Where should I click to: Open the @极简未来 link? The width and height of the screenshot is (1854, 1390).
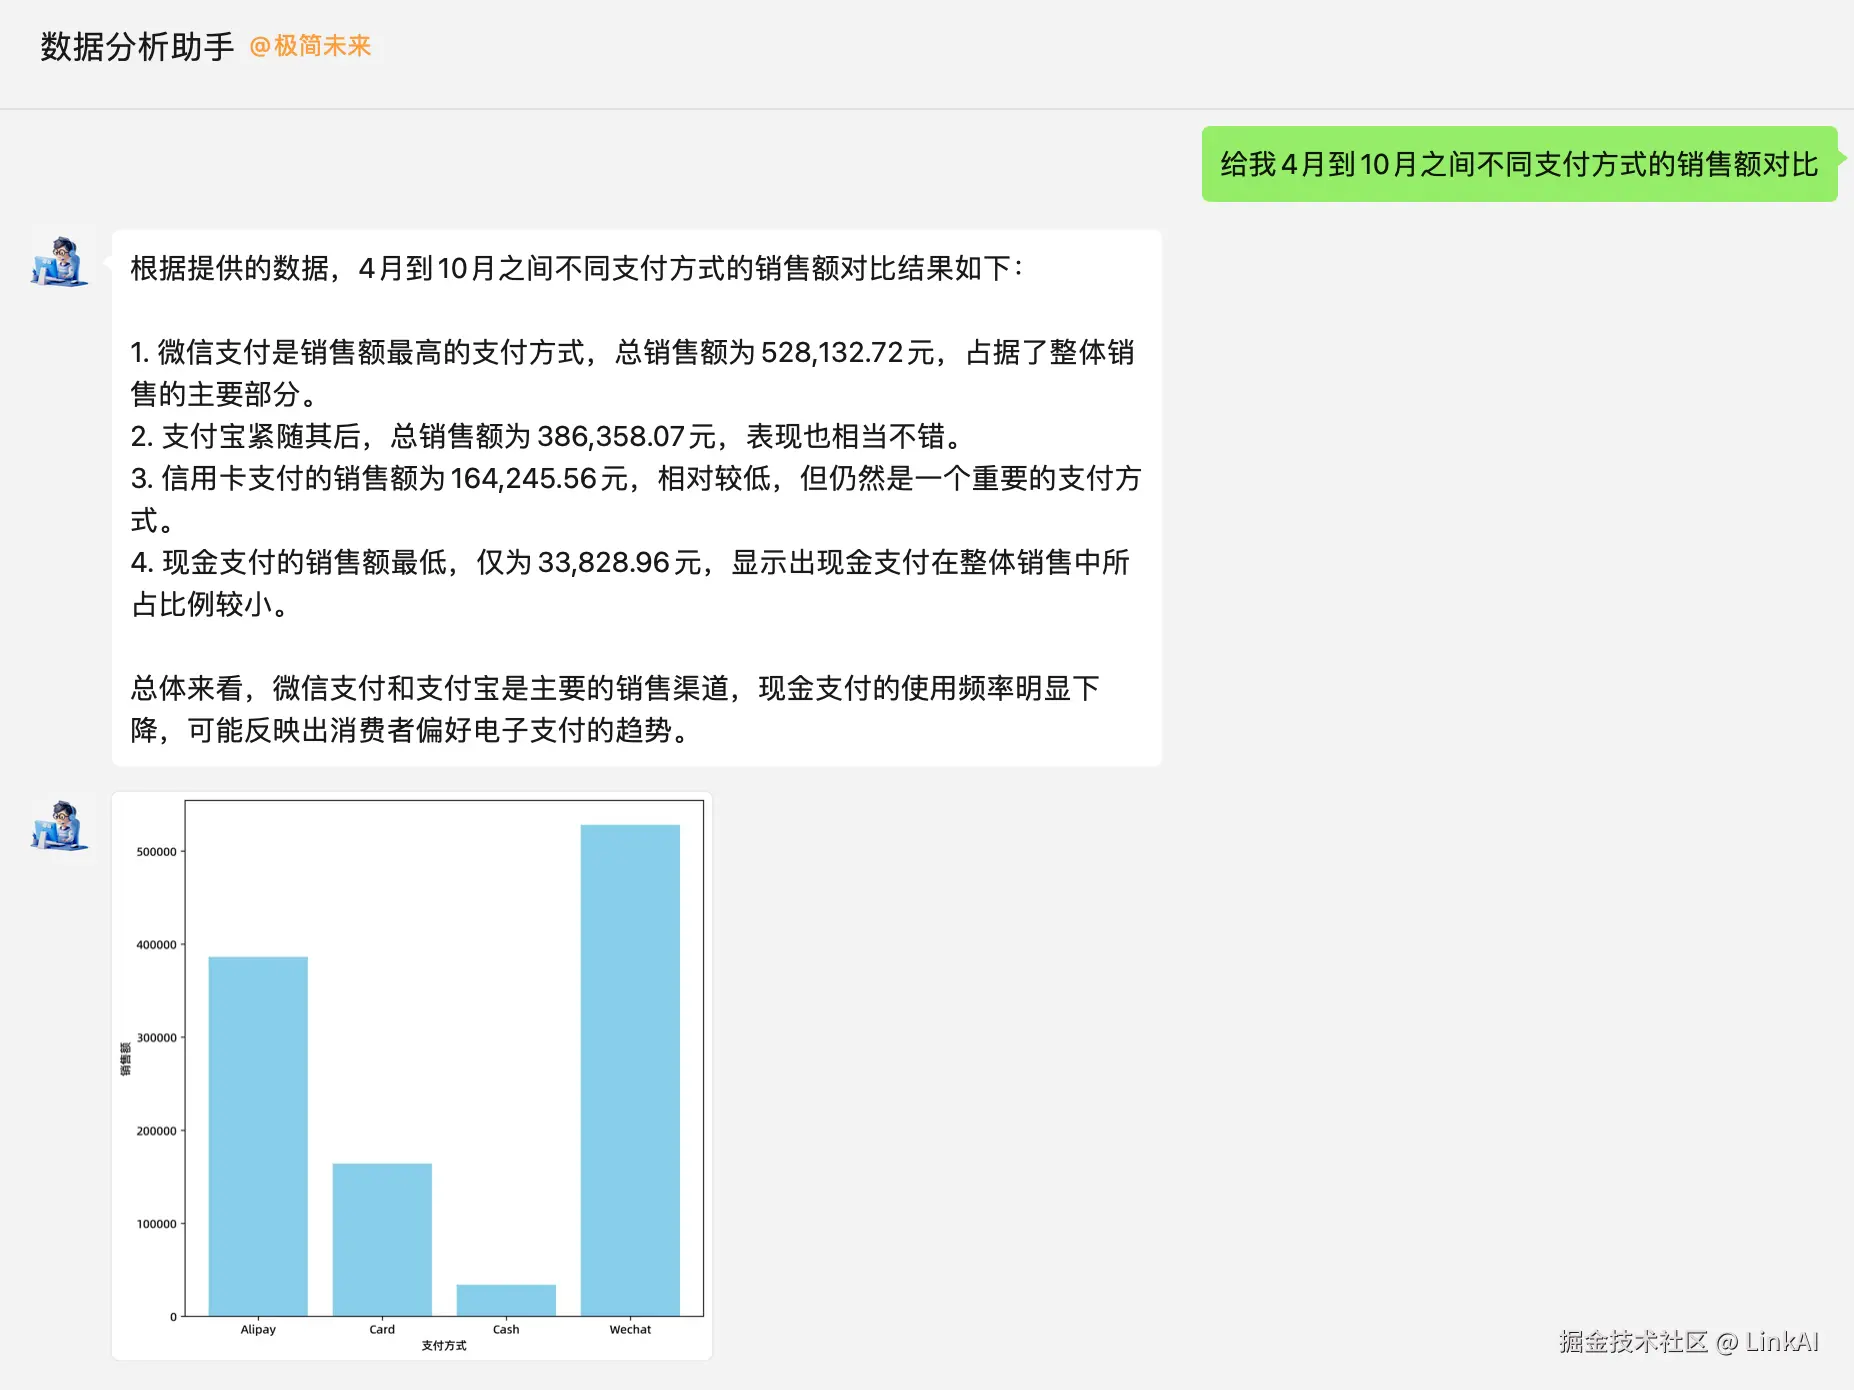pyautogui.click(x=309, y=45)
